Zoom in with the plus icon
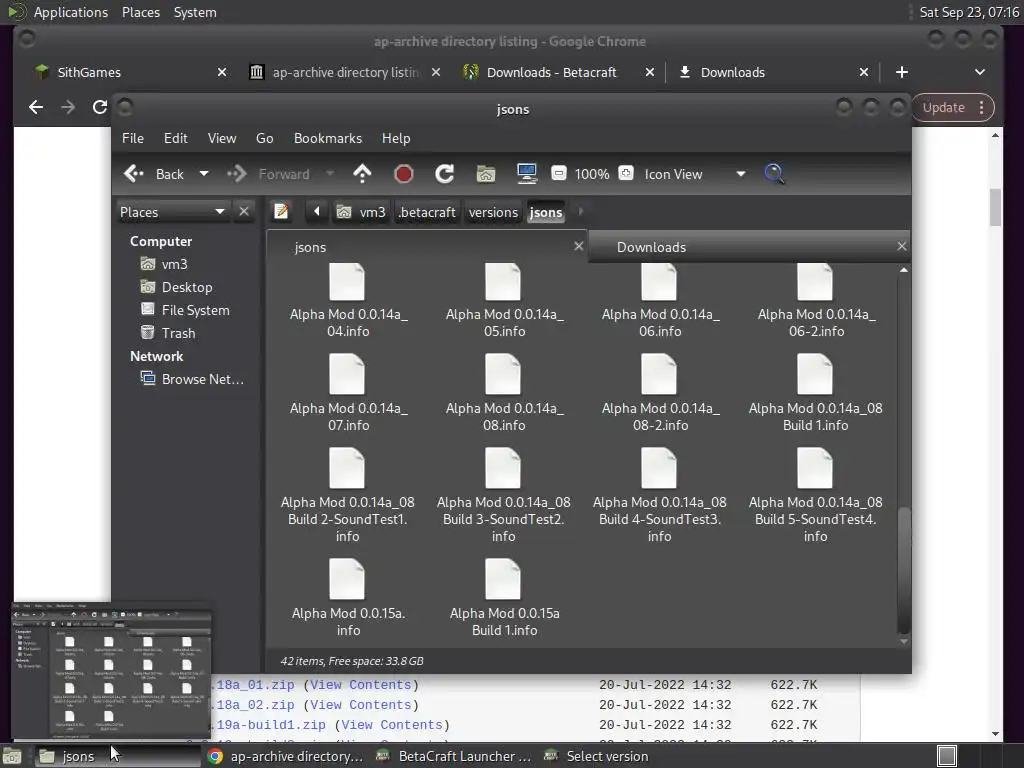Viewport: 1024px width, 768px height. tap(626, 173)
